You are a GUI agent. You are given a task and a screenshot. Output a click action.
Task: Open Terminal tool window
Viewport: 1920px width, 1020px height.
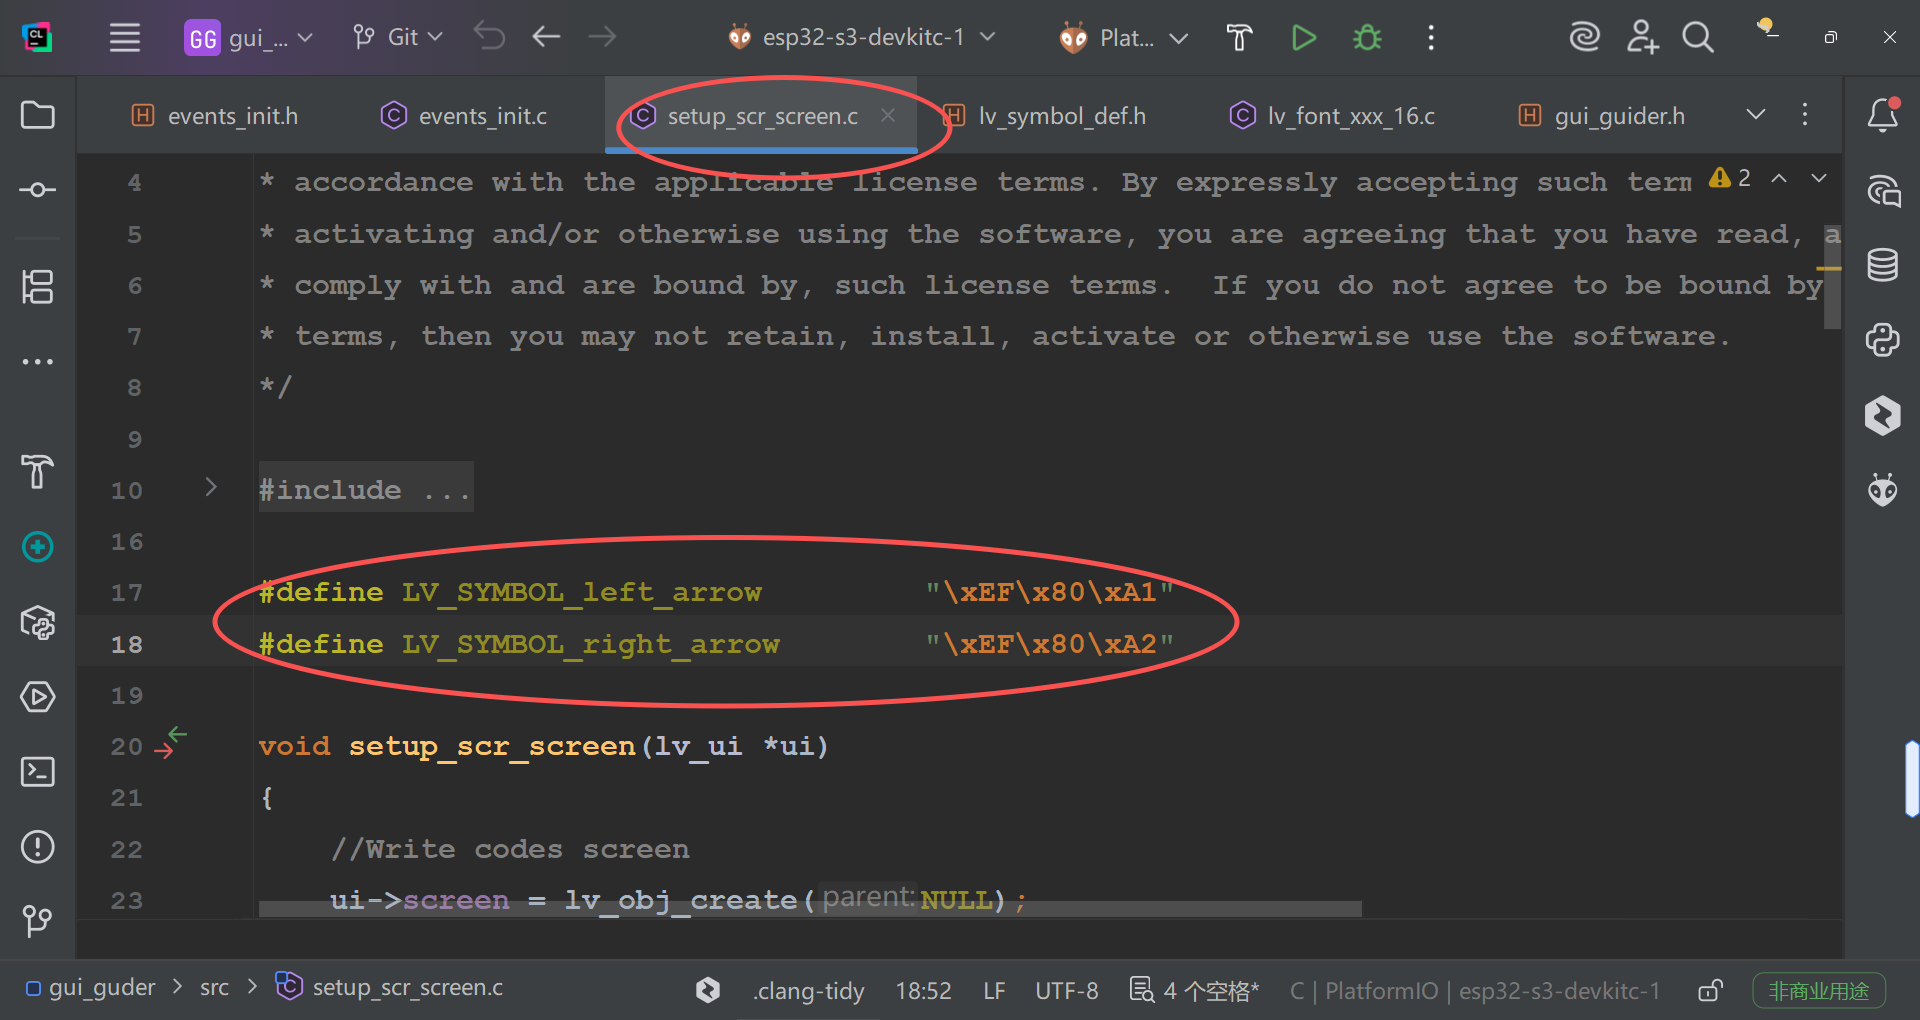(x=38, y=772)
